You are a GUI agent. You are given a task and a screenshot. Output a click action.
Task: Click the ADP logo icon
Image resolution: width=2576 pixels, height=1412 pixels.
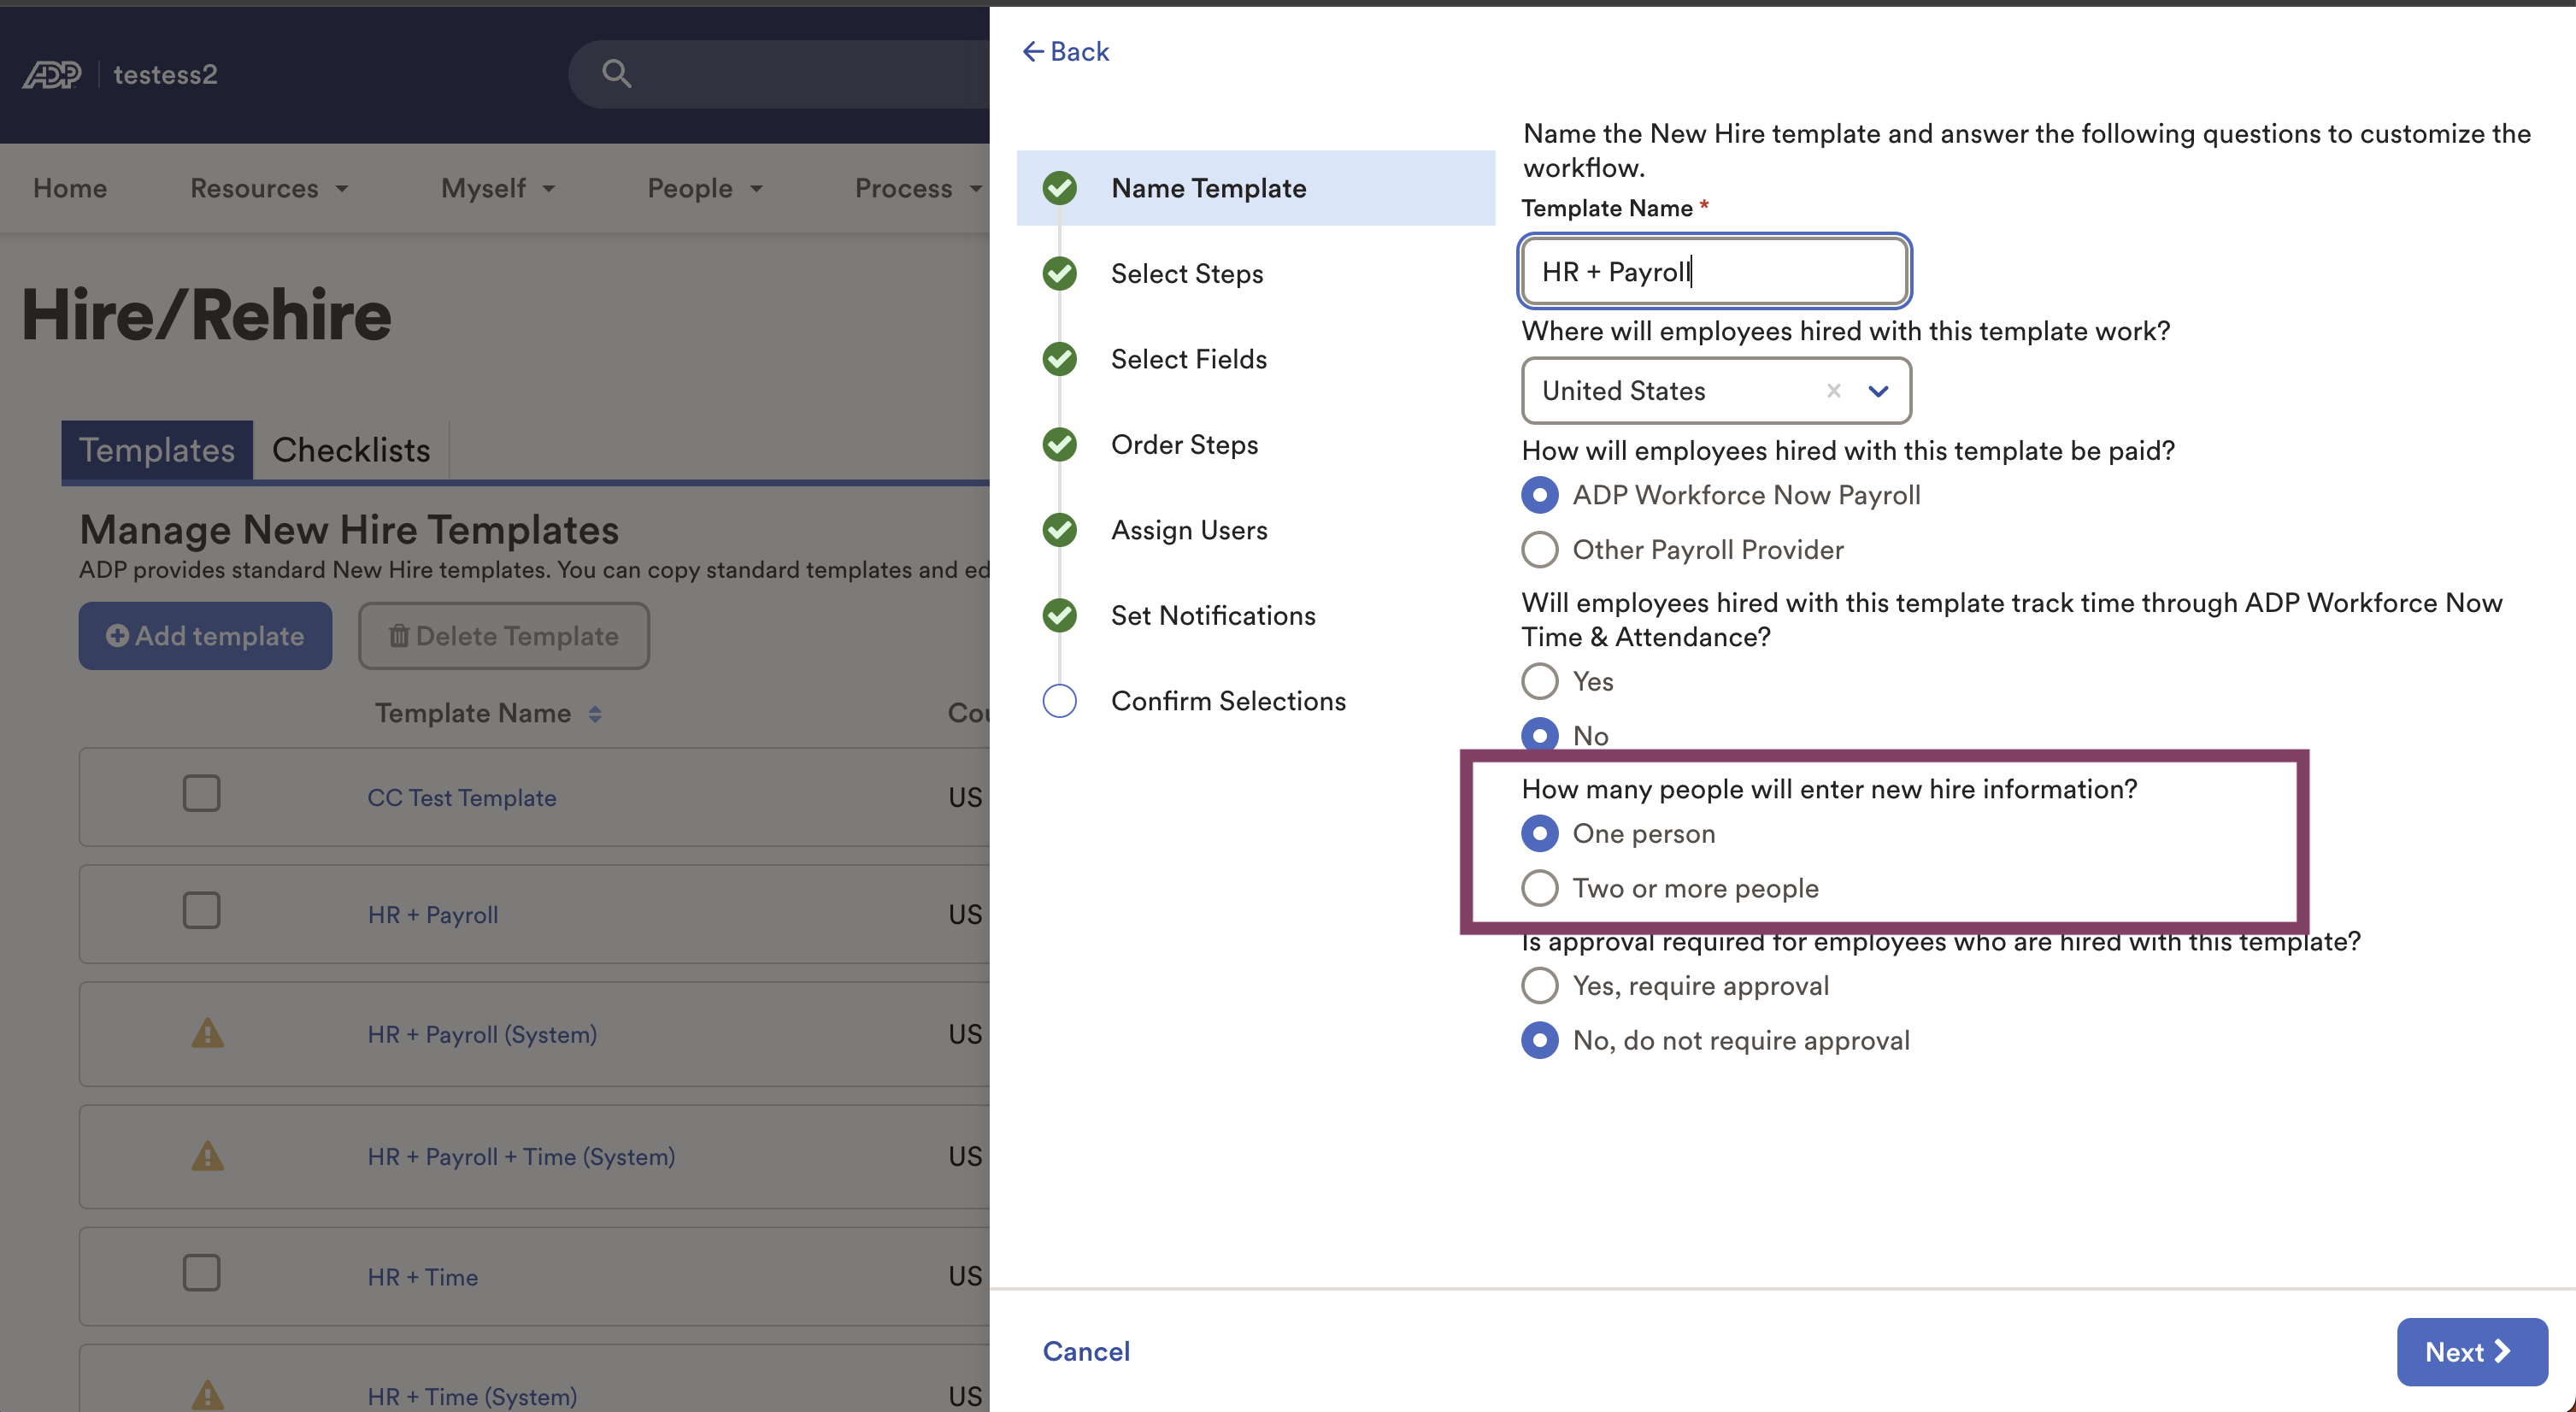point(52,74)
